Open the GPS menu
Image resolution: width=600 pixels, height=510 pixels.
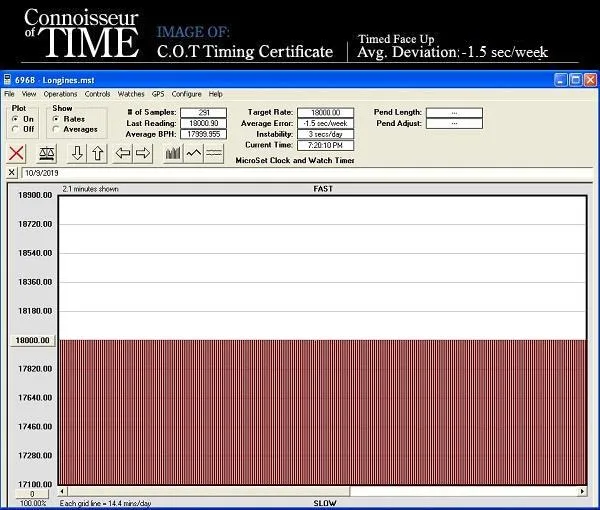[158, 94]
